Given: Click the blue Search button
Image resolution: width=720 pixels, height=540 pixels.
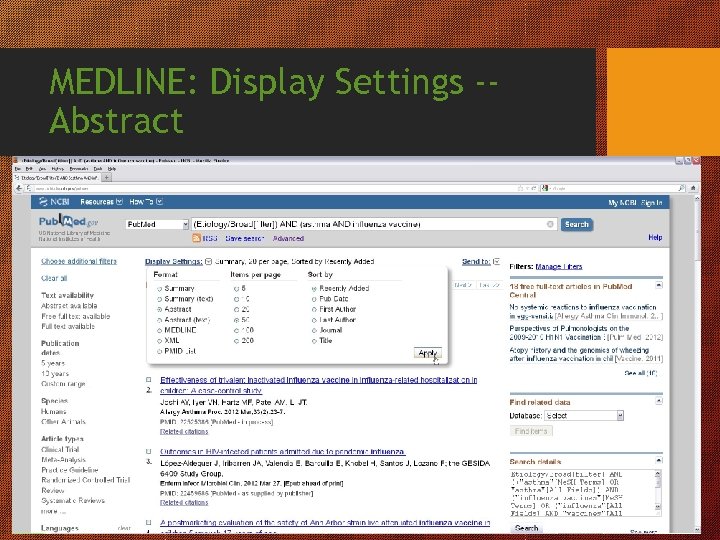Looking at the screenshot, I should 577,225.
